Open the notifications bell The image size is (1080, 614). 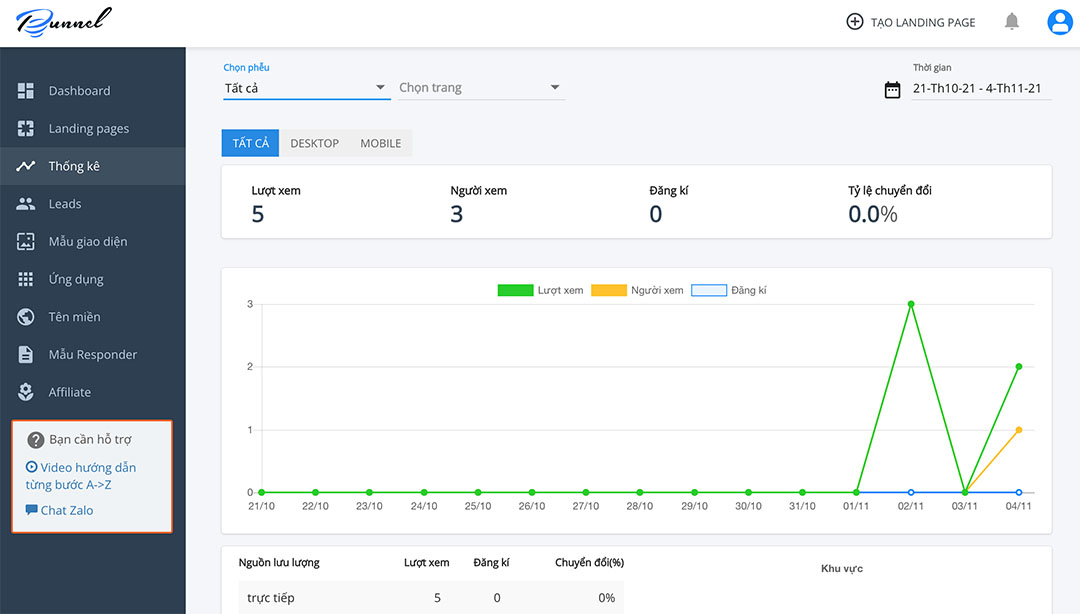[1012, 22]
